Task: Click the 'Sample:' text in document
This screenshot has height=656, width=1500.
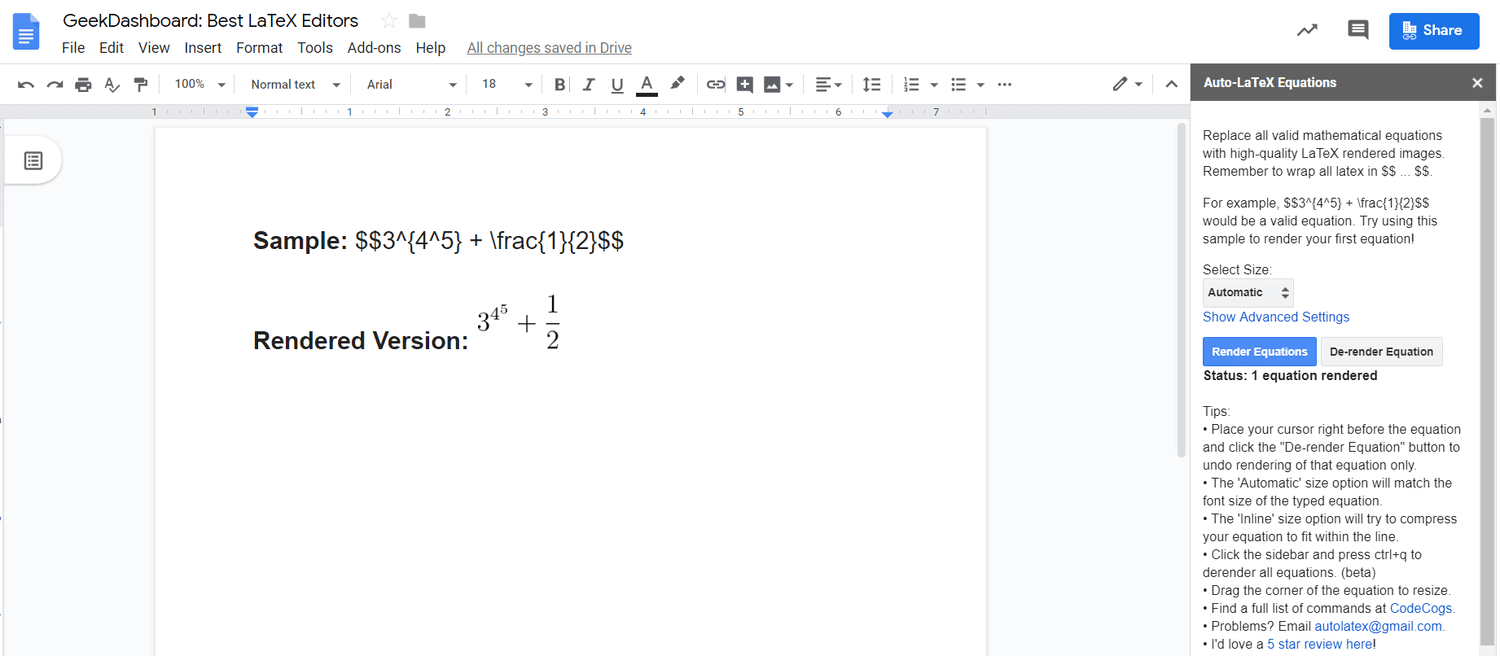Action: (300, 241)
